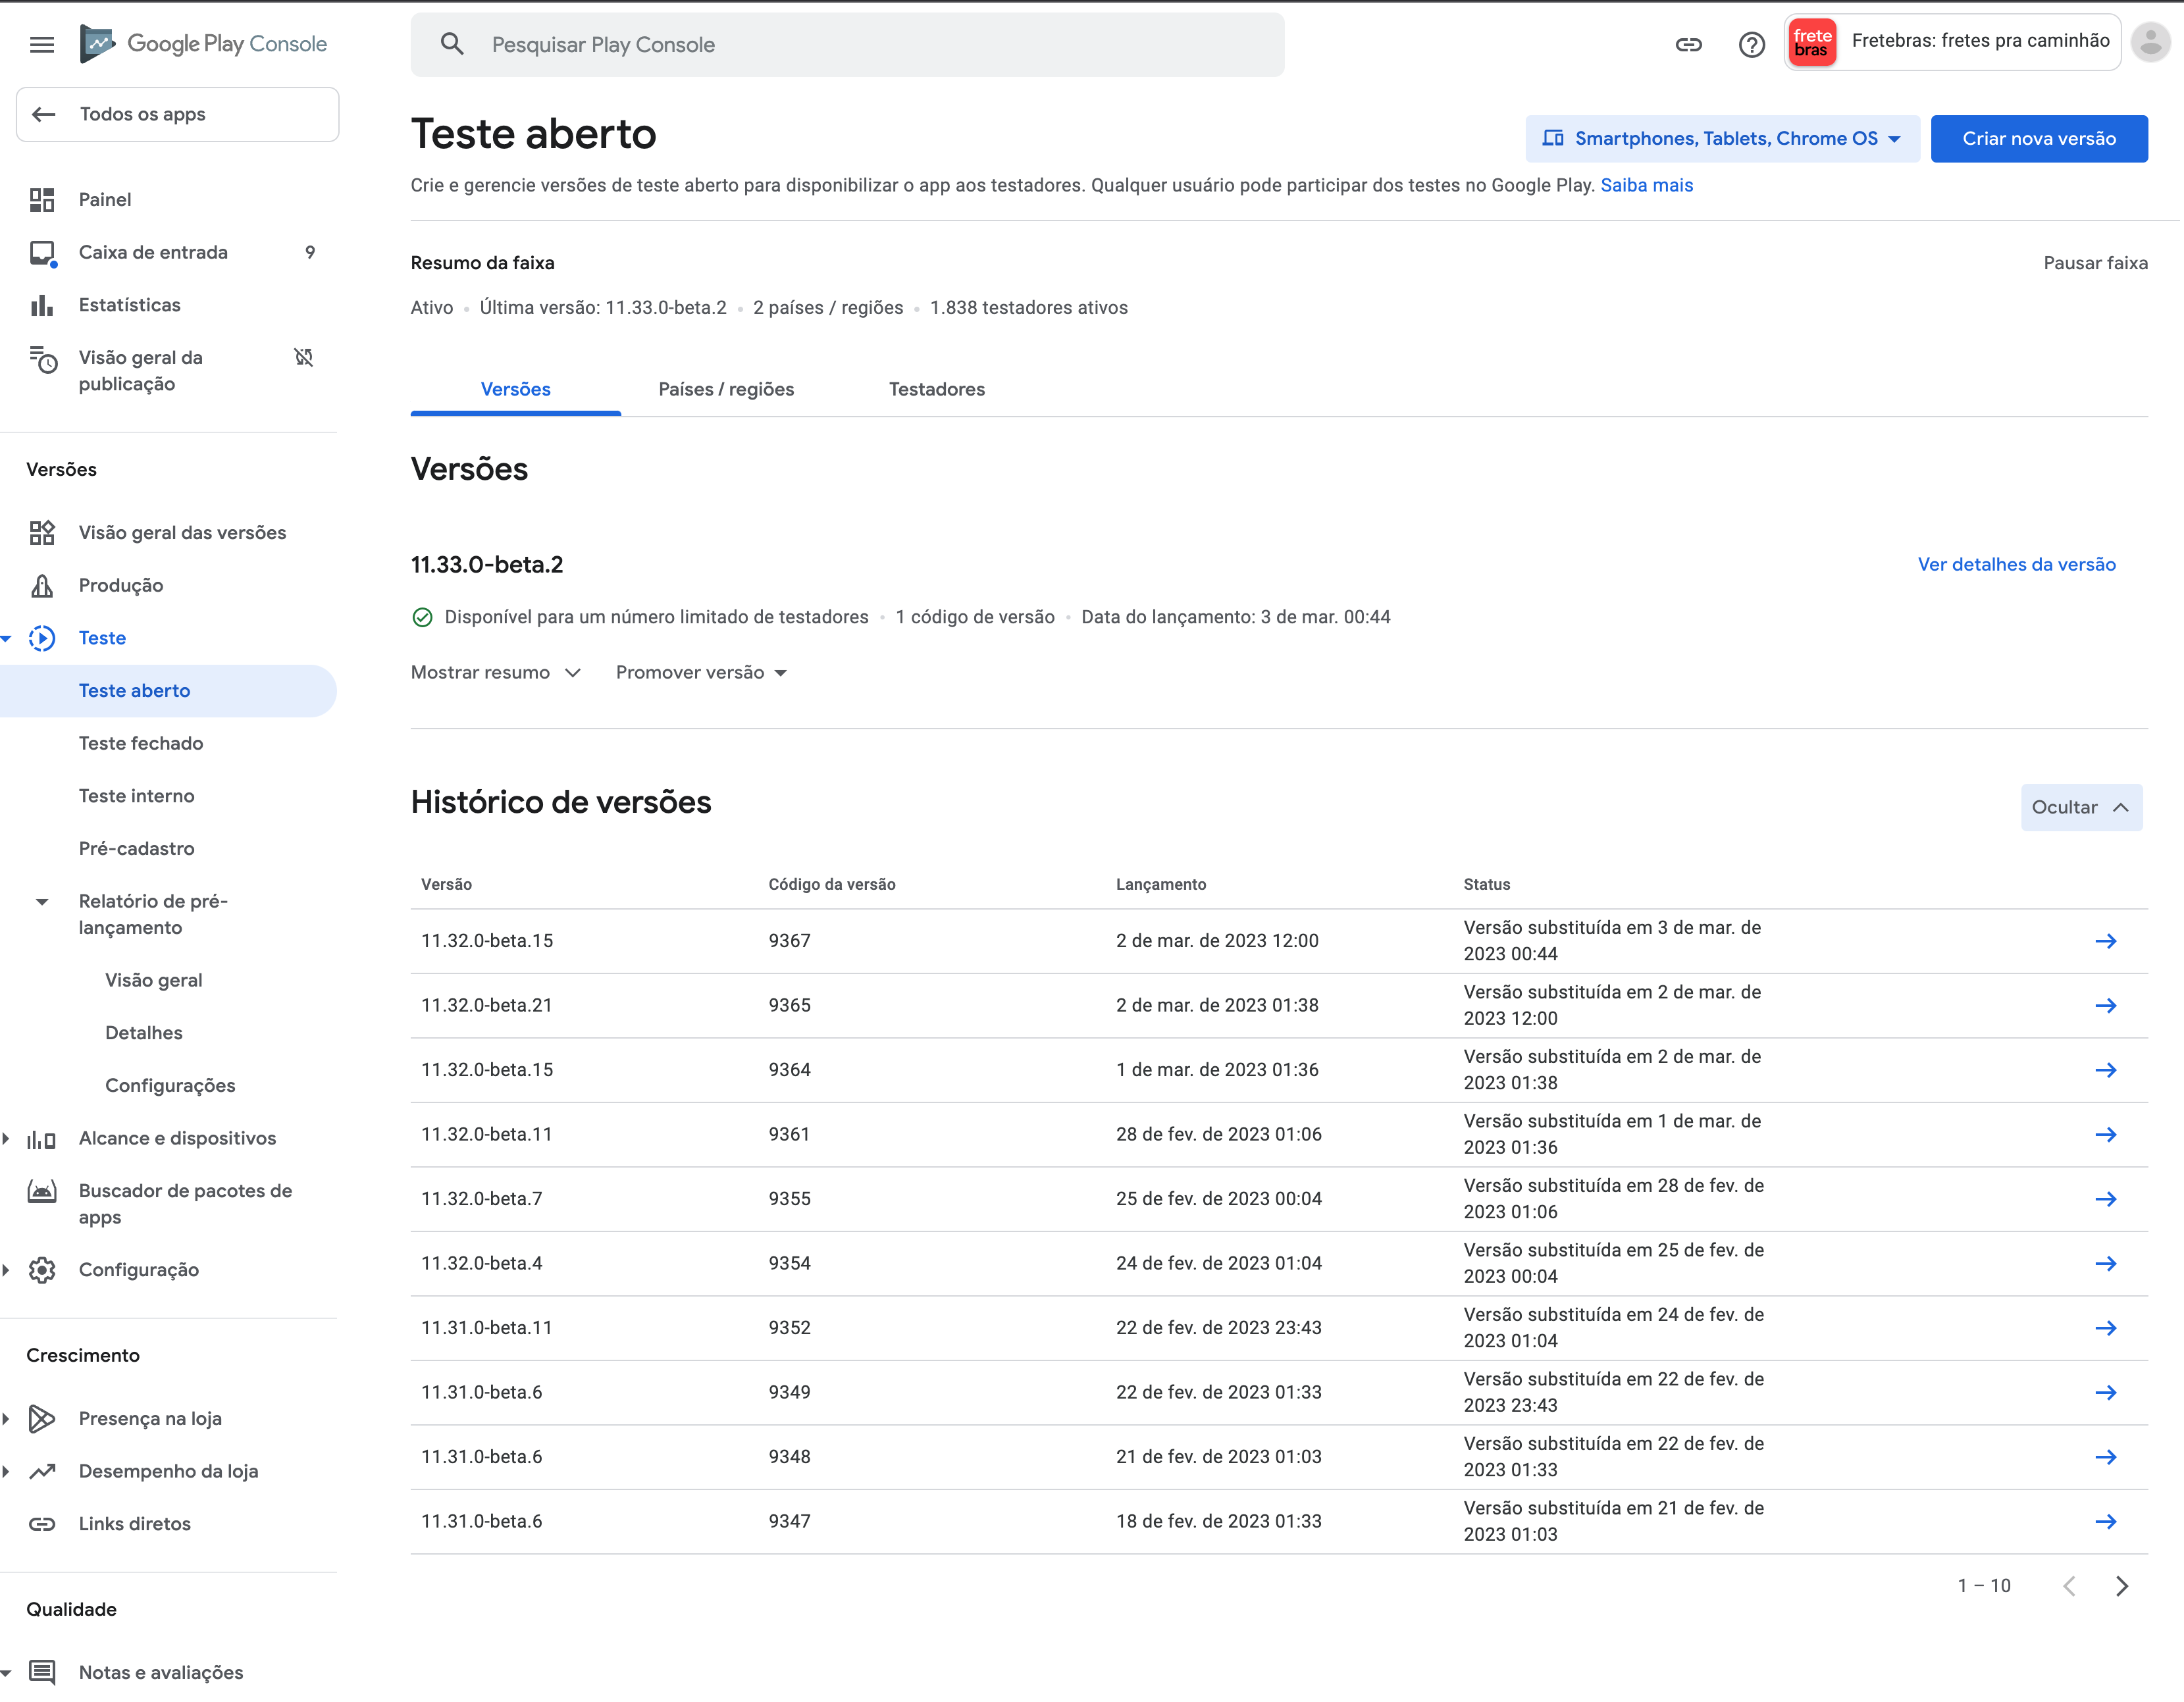
Task: Open details arrow for version code 9365
Action: [x=2105, y=1006]
